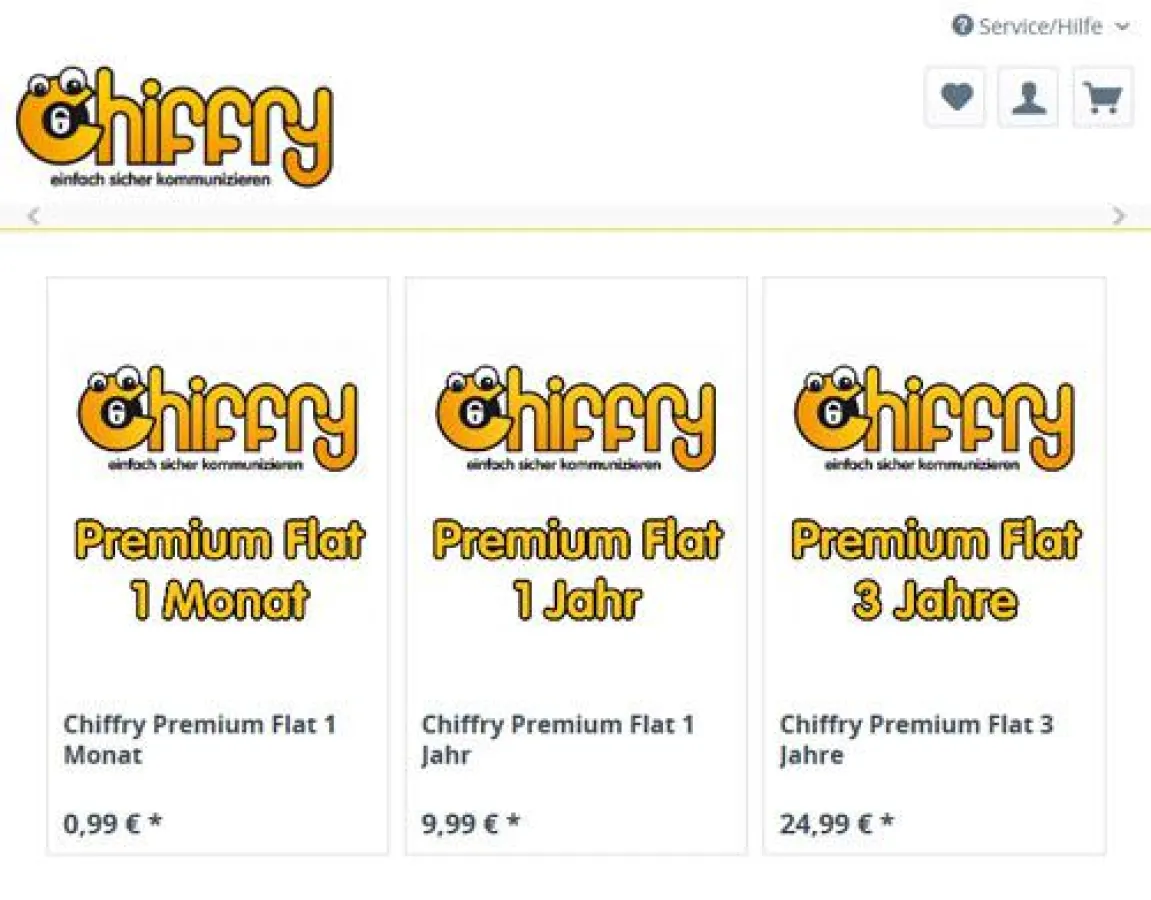This screenshot has height=900, width=1151.
Task: Open the Chiffry Premium Flat 3 Jahre product
Action: [x=917, y=740]
